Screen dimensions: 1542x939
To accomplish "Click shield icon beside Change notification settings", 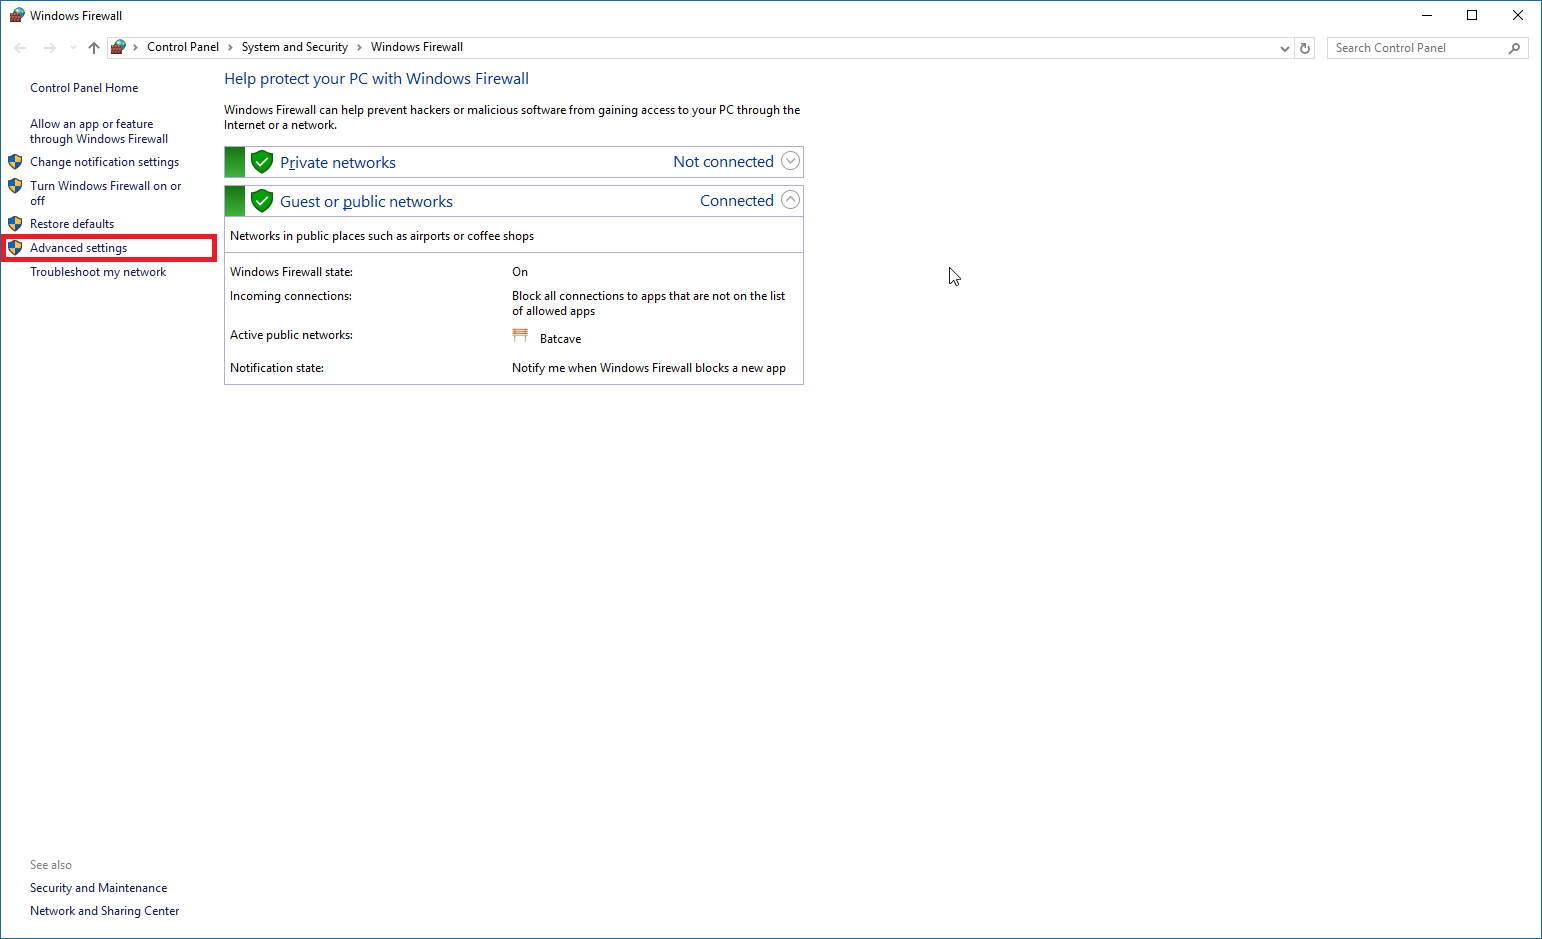I will [15, 162].
